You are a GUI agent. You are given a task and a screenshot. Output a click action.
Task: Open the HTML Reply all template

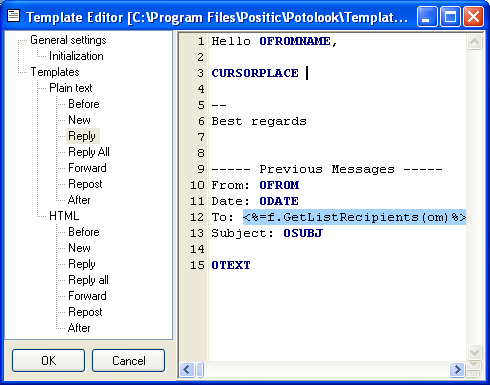click(x=88, y=280)
